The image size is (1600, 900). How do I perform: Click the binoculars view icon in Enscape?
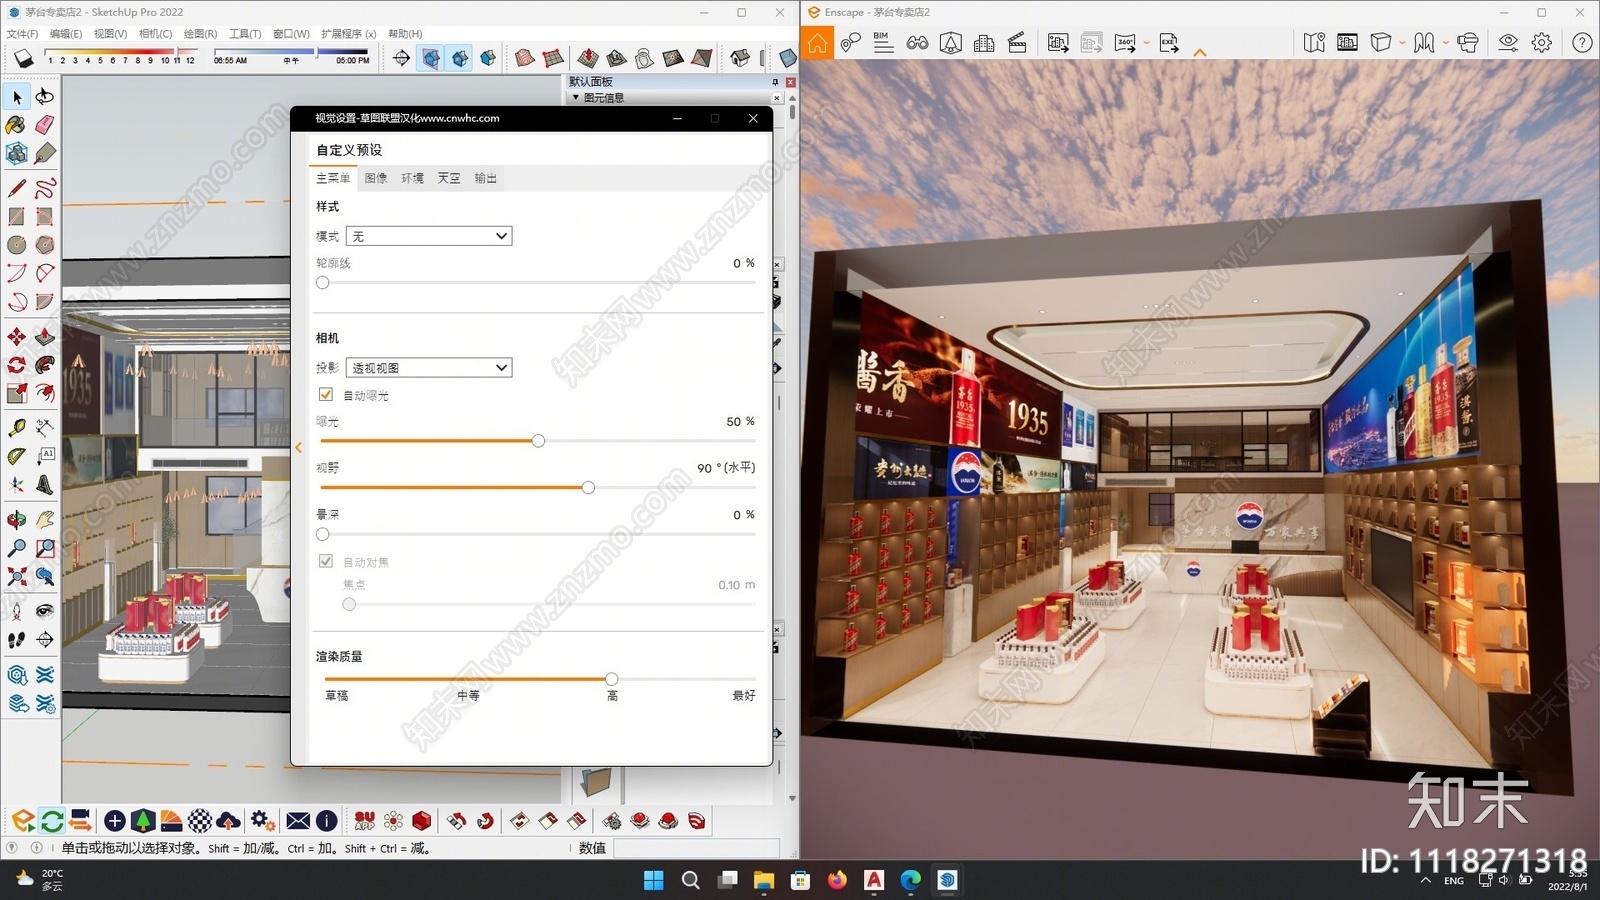pyautogui.click(x=917, y=43)
